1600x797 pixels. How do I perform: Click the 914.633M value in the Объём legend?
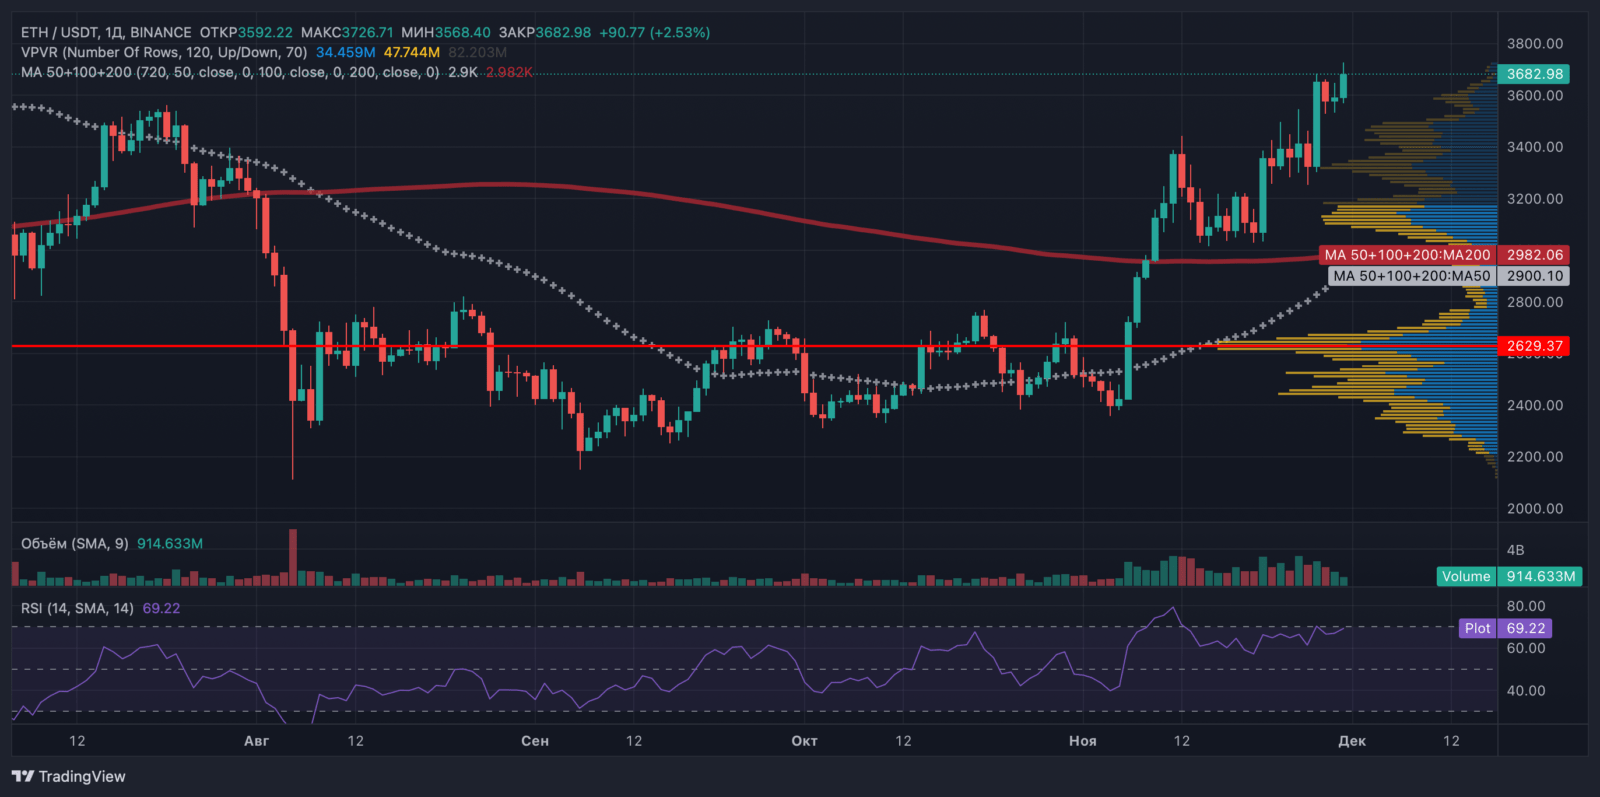coord(170,544)
